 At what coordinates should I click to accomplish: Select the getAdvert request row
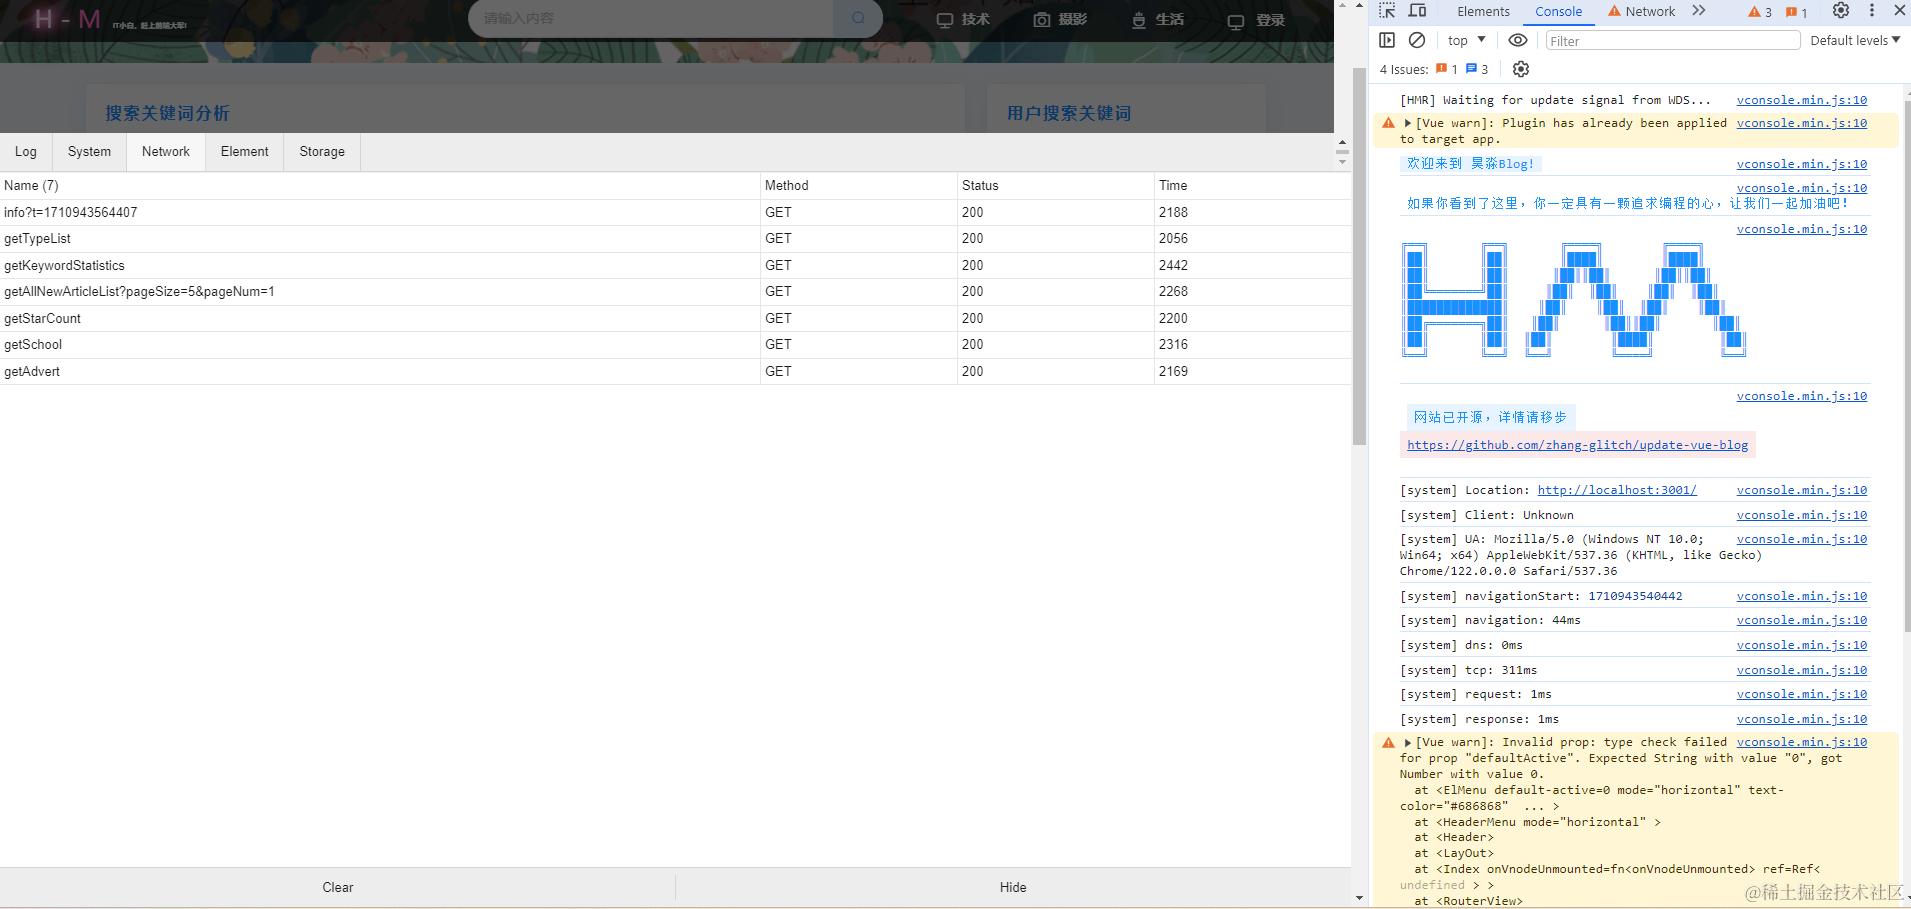[x=675, y=371]
